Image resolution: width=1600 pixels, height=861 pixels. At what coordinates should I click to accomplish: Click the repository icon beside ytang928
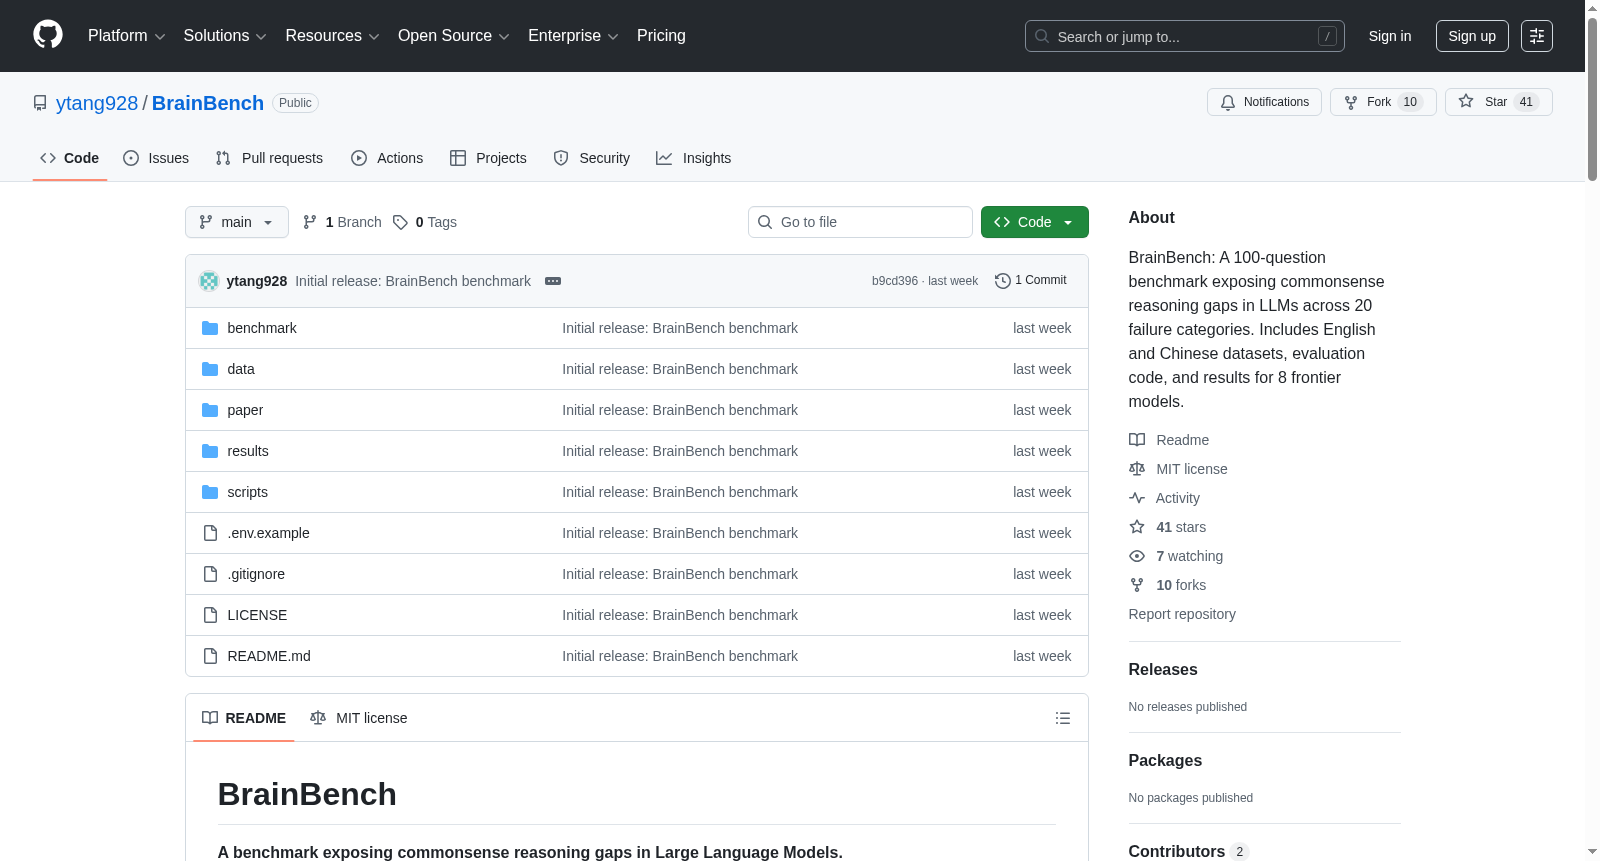[40, 103]
